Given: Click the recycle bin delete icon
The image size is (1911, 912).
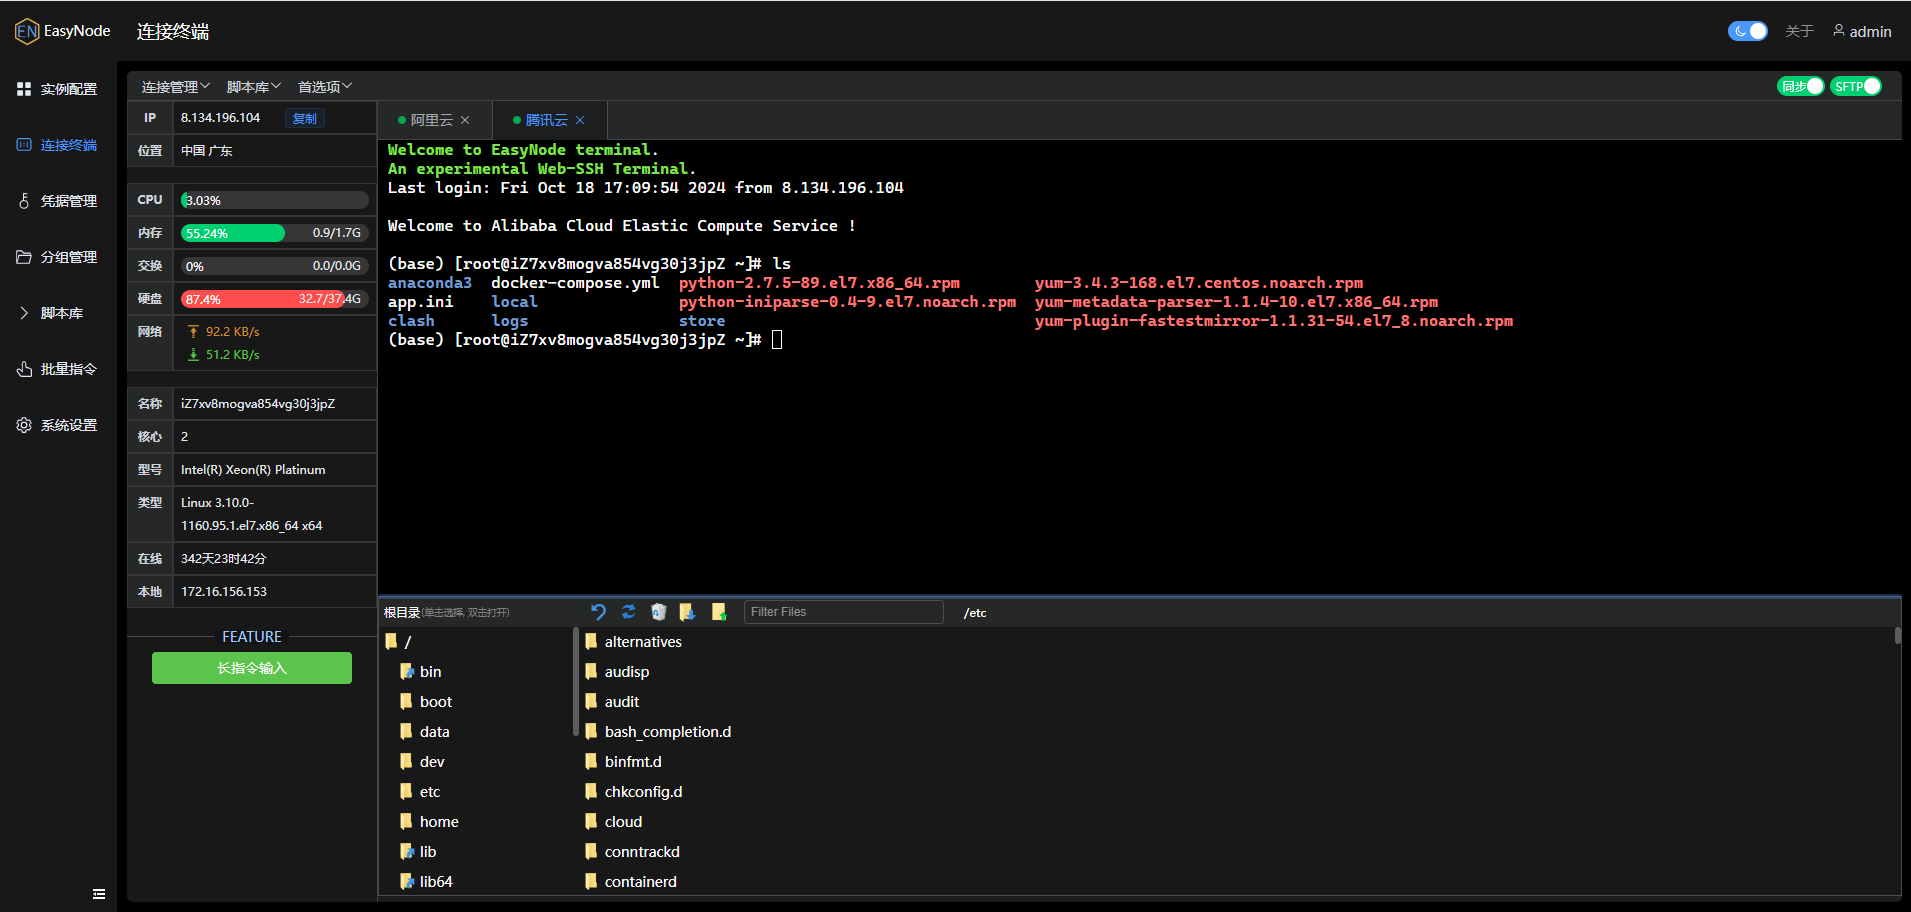Looking at the screenshot, I should click(658, 612).
